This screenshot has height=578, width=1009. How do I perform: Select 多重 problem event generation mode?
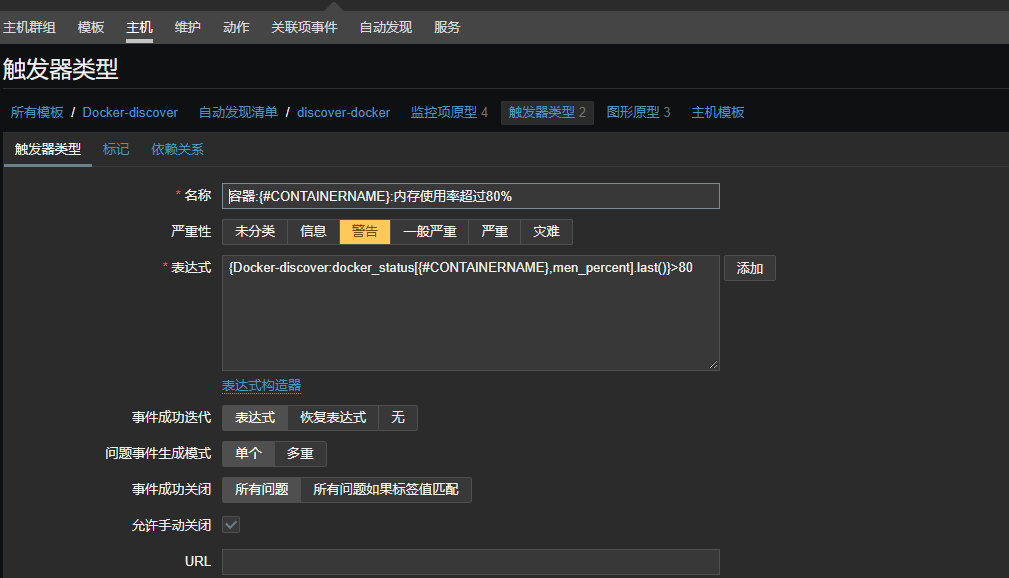click(x=300, y=454)
